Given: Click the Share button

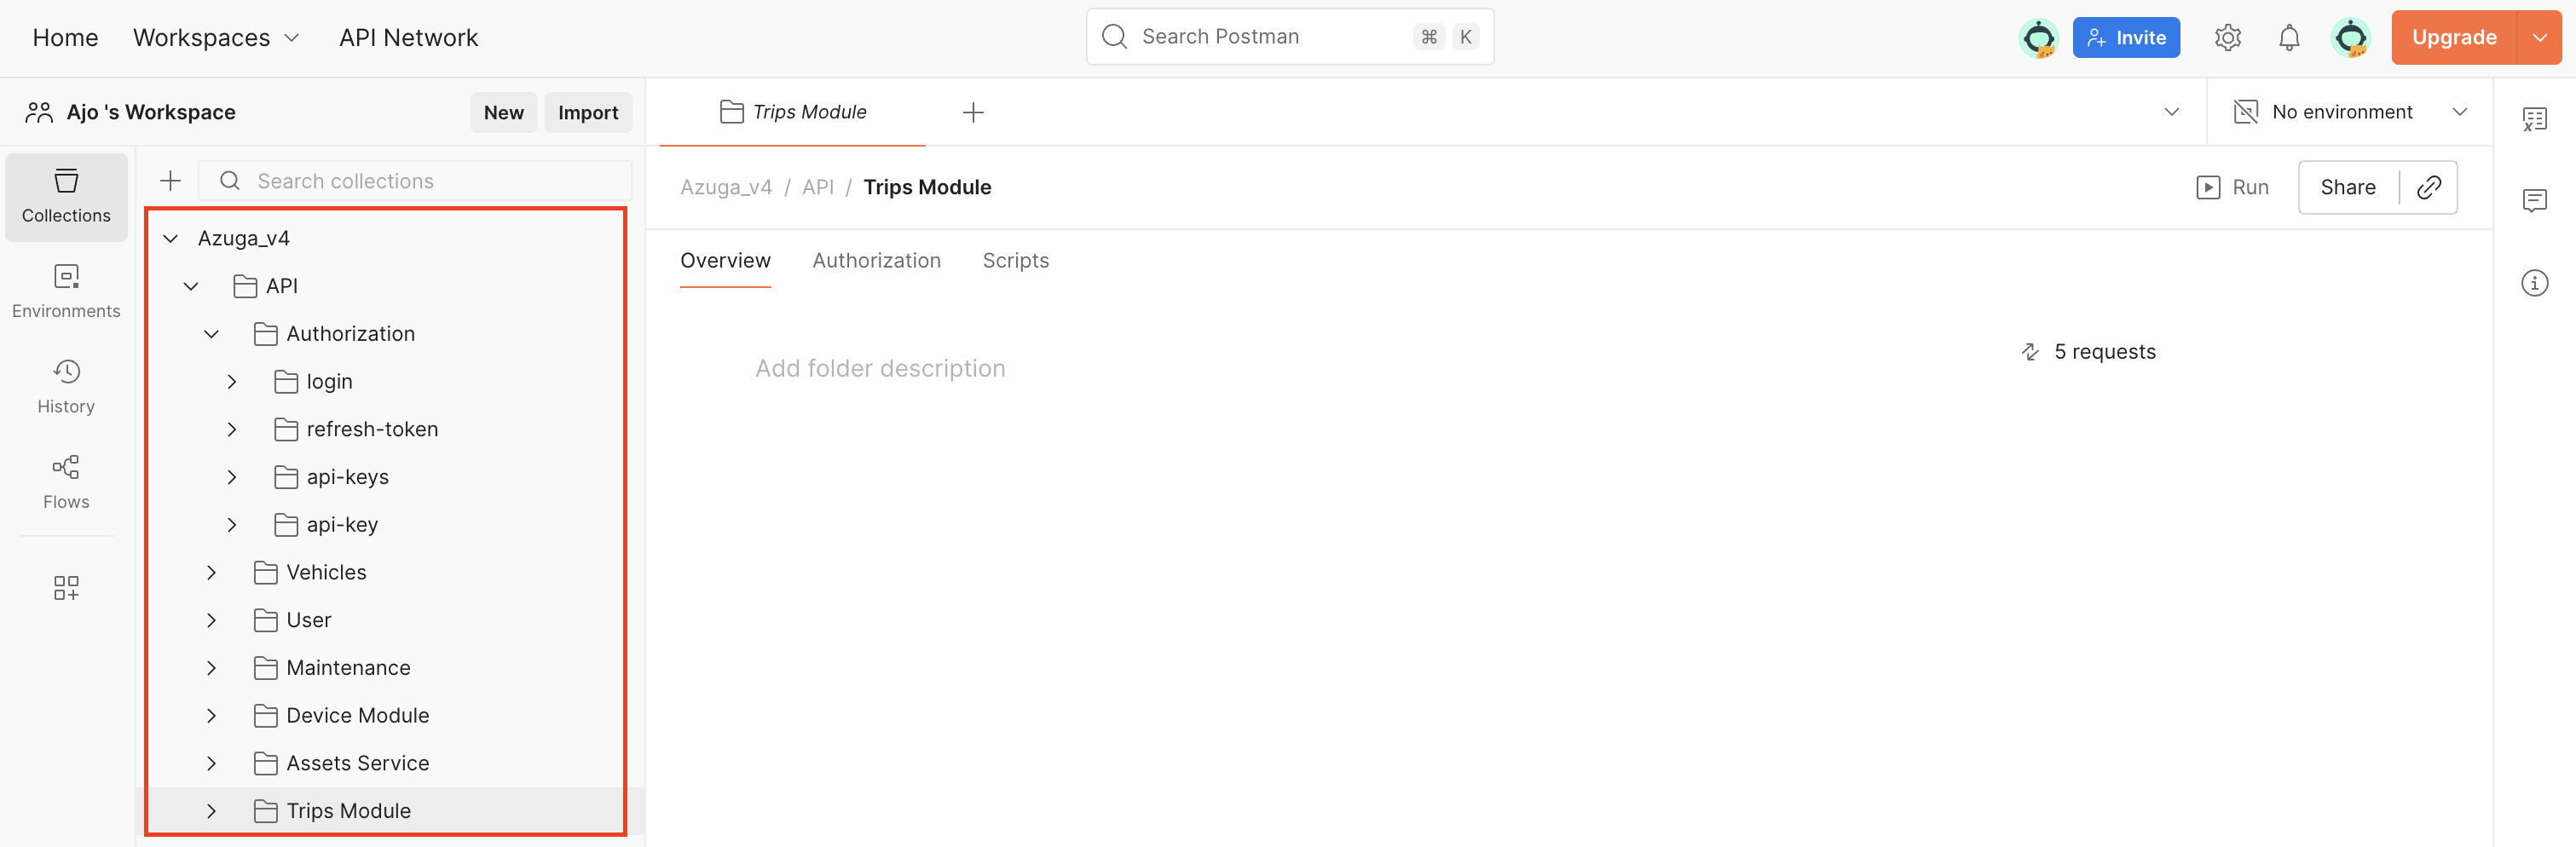Looking at the screenshot, I should (2348, 187).
